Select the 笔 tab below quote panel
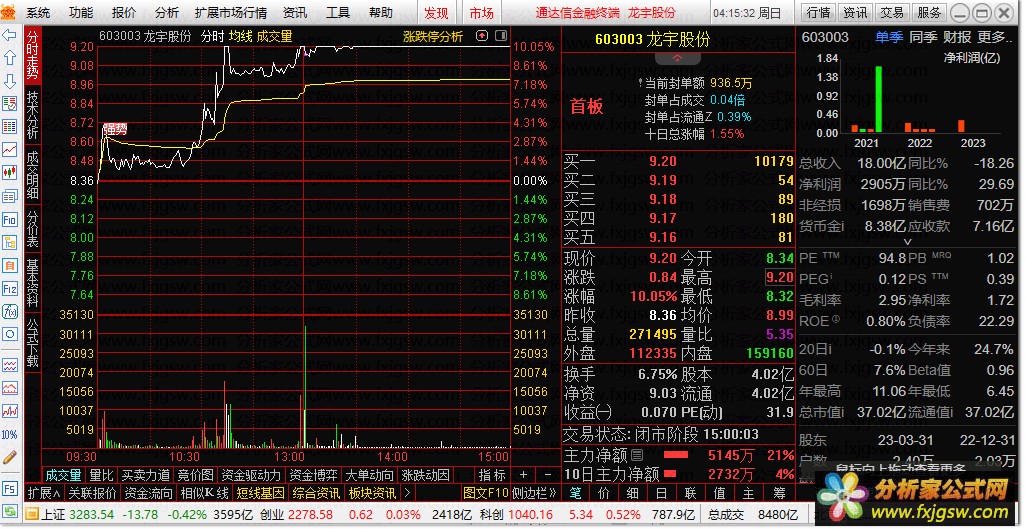The height and width of the screenshot is (529, 1025). click(575, 492)
